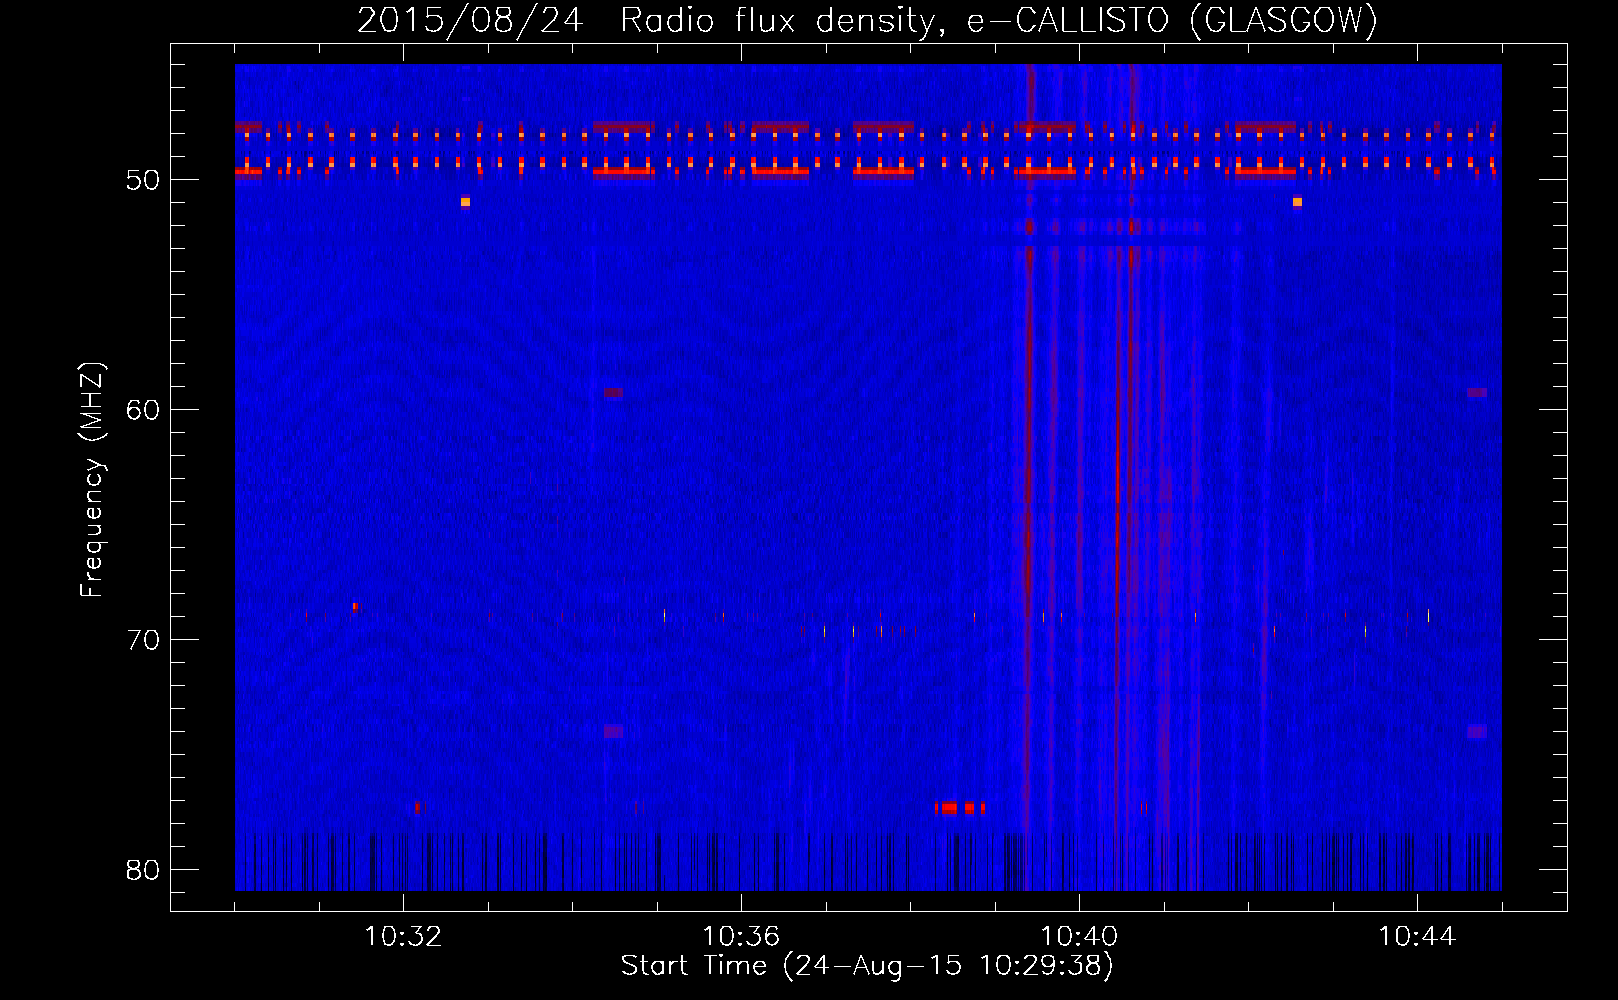This screenshot has width=1618, height=1000.
Task: Click the frequency tick label '60'
Action: pos(144,410)
